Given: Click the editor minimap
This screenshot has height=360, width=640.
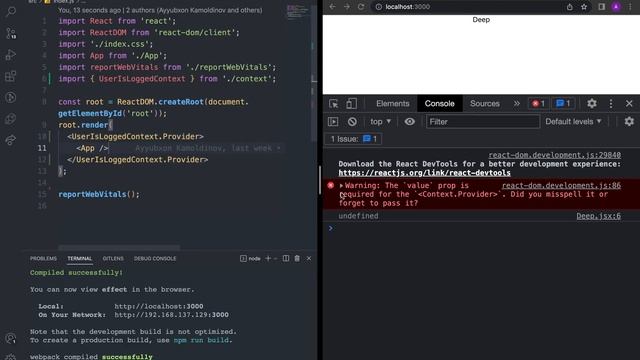Looking at the screenshot, I should point(297,12).
